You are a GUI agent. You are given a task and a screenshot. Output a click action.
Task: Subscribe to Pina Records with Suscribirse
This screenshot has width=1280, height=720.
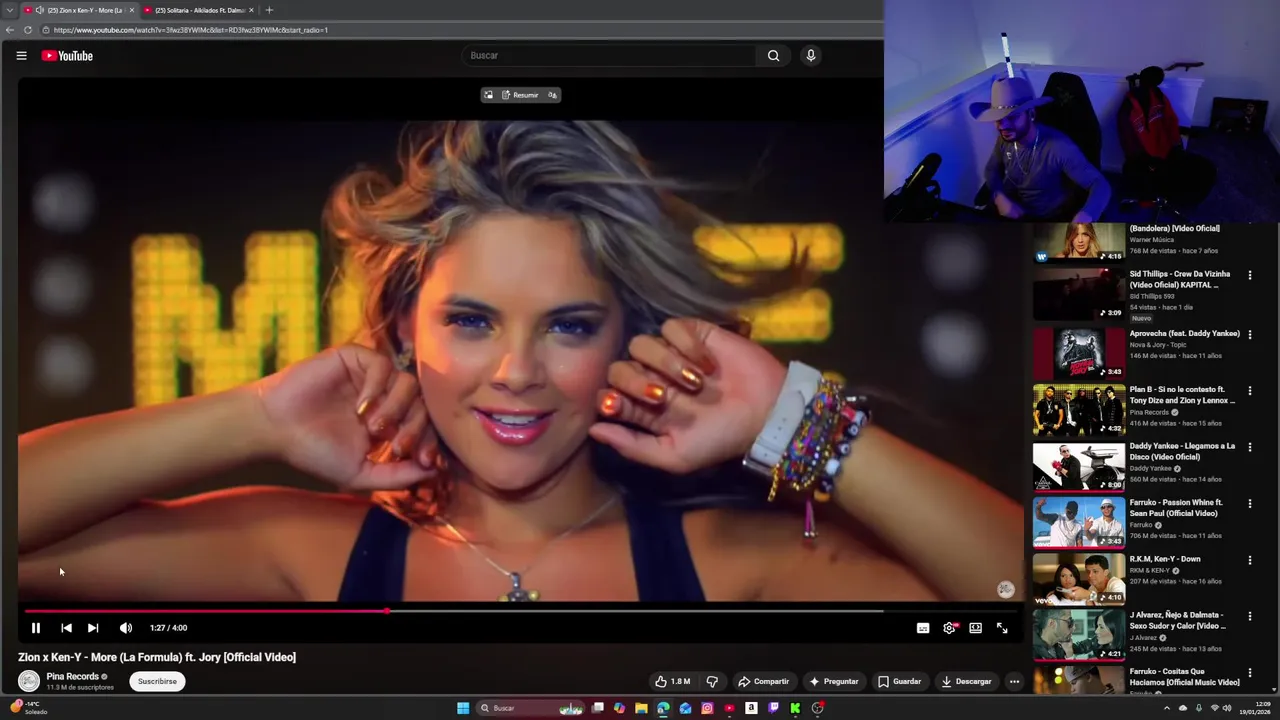coord(157,682)
